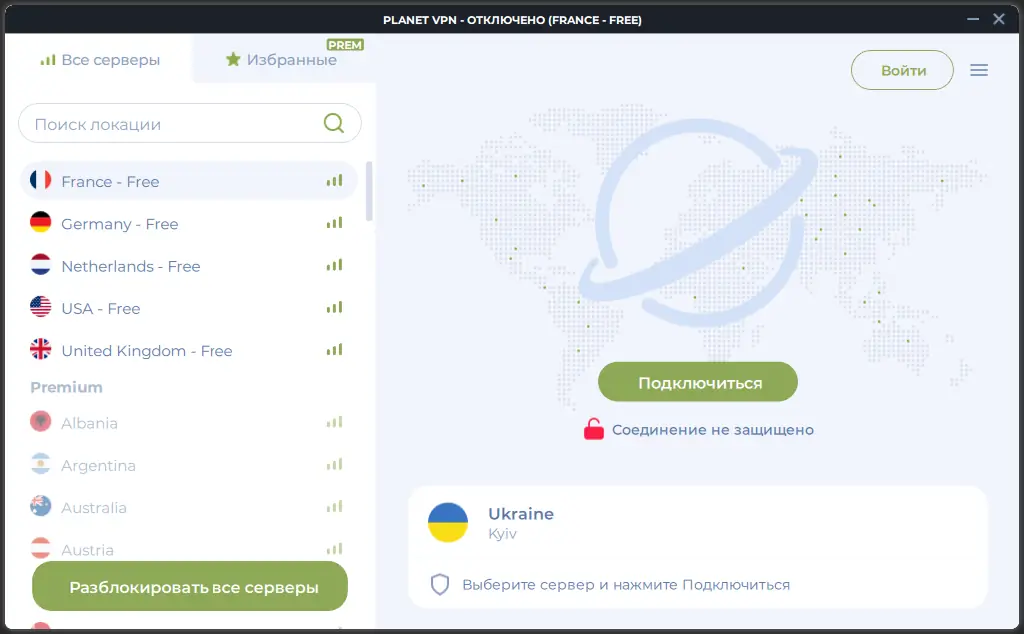Screen dimensions: 1024x634
Task: Click the France flag icon
Action: [40, 180]
